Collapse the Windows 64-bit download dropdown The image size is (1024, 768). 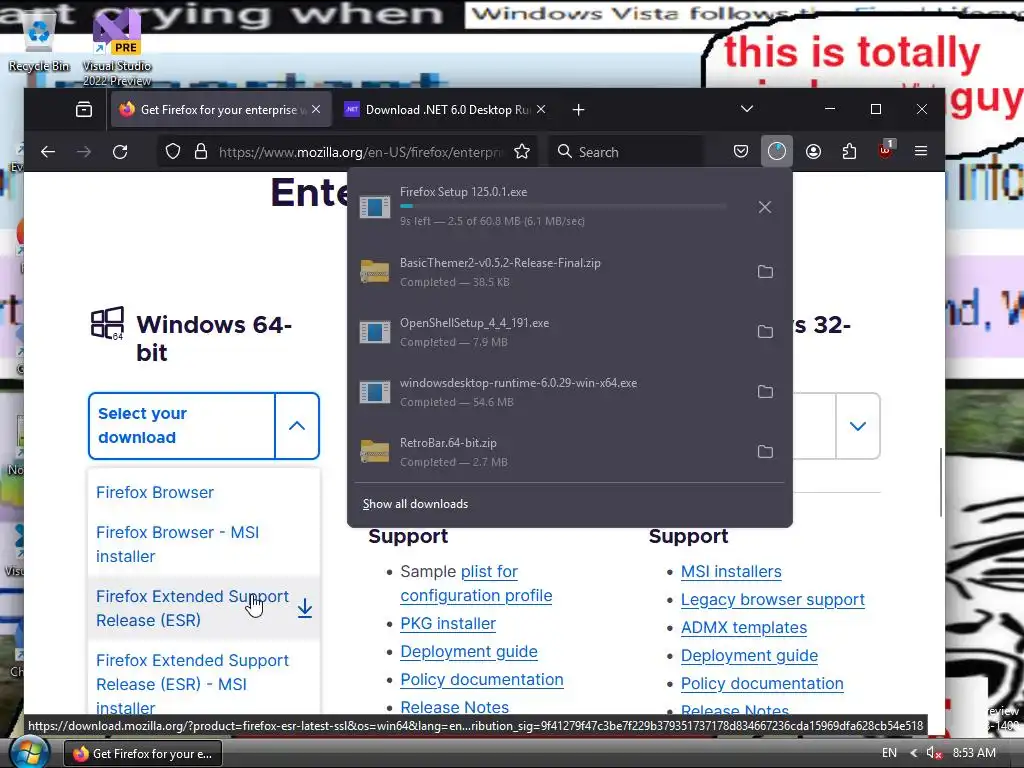[x=297, y=426]
